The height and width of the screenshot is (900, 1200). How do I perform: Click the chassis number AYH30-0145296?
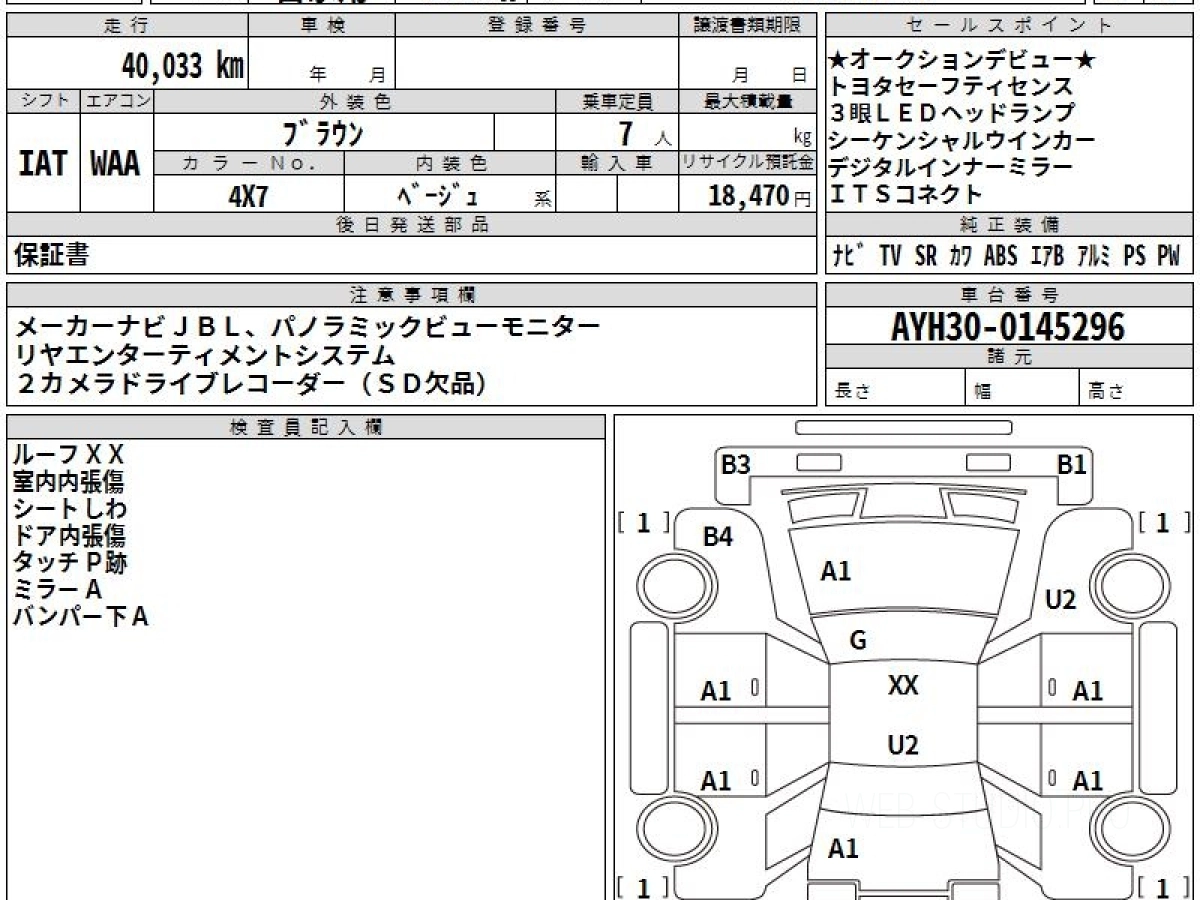(x=1008, y=326)
